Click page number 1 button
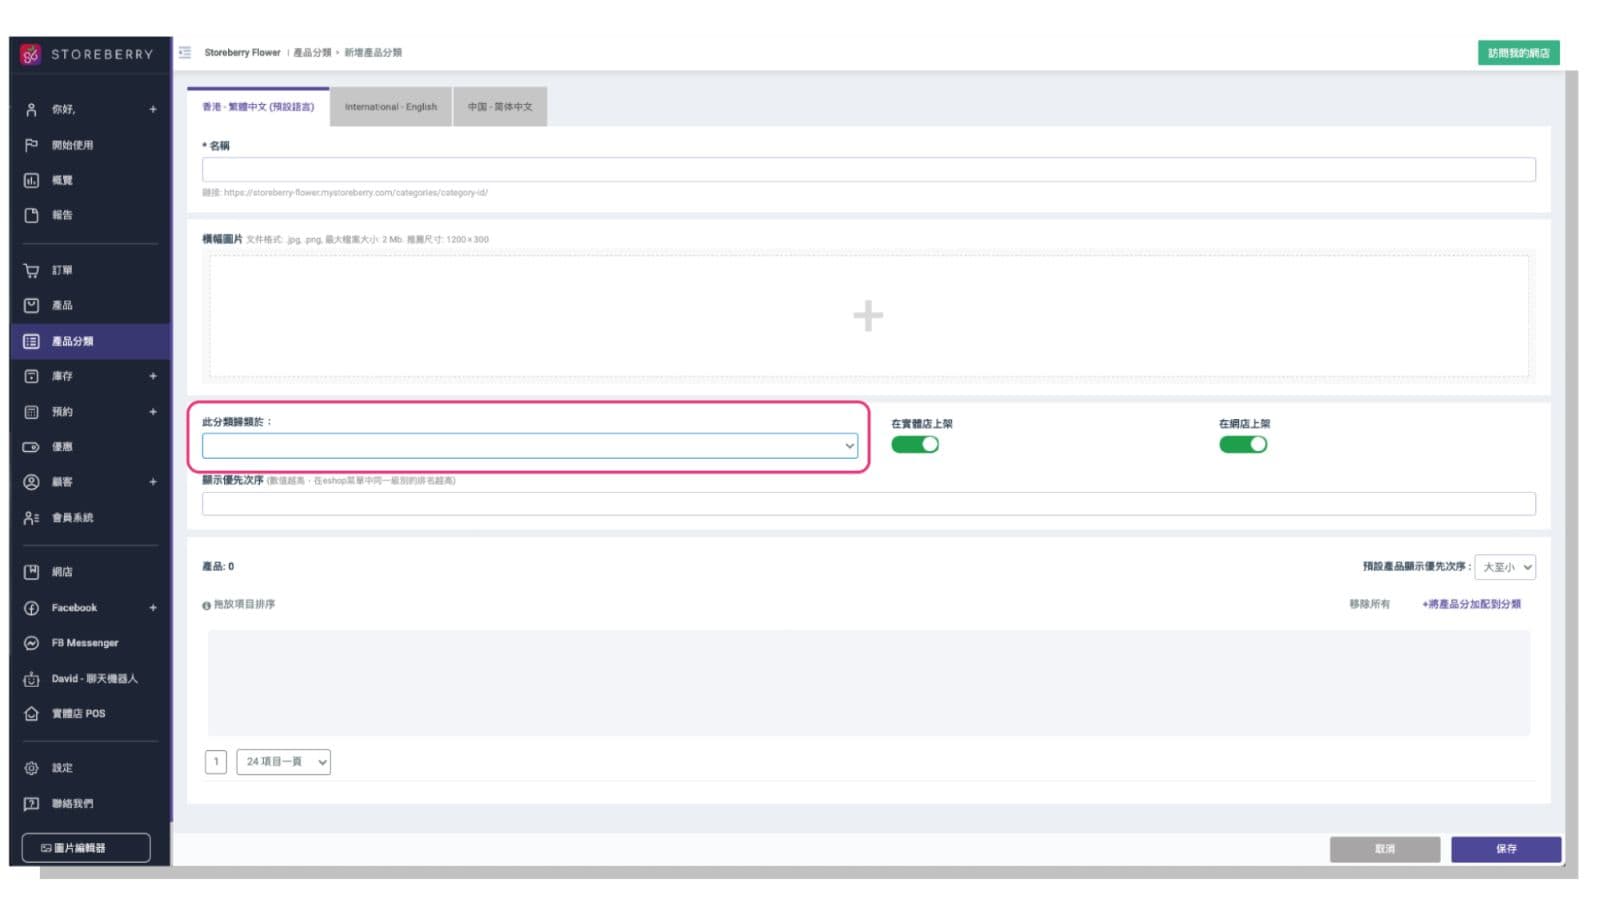This screenshot has width=1599, height=899. click(x=216, y=762)
